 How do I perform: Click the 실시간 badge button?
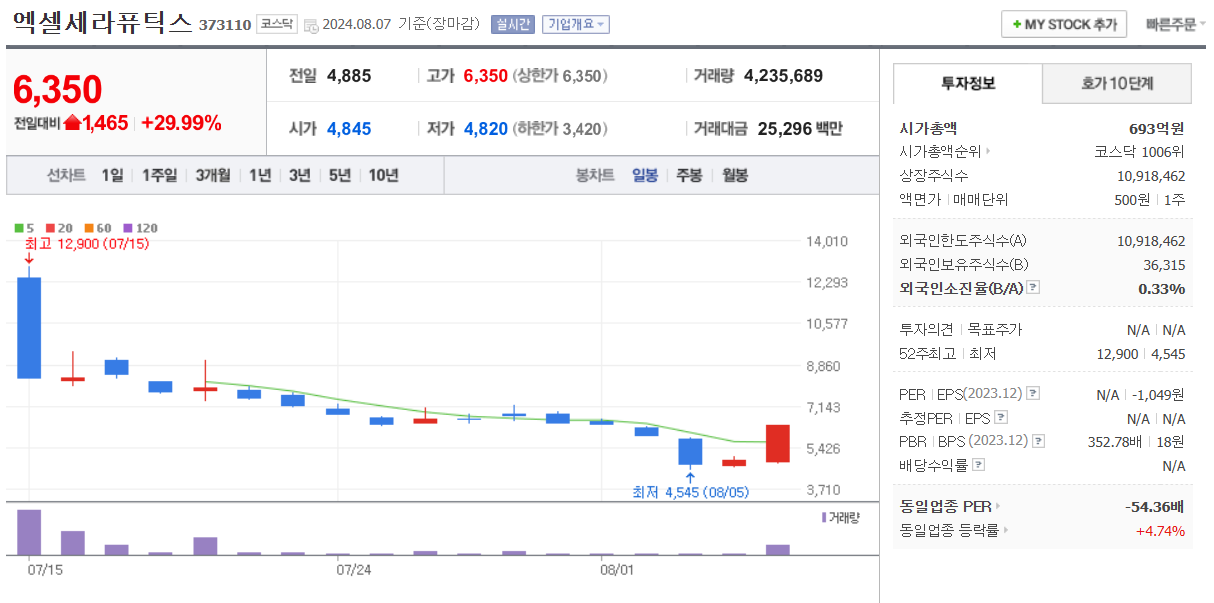(513, 25)
